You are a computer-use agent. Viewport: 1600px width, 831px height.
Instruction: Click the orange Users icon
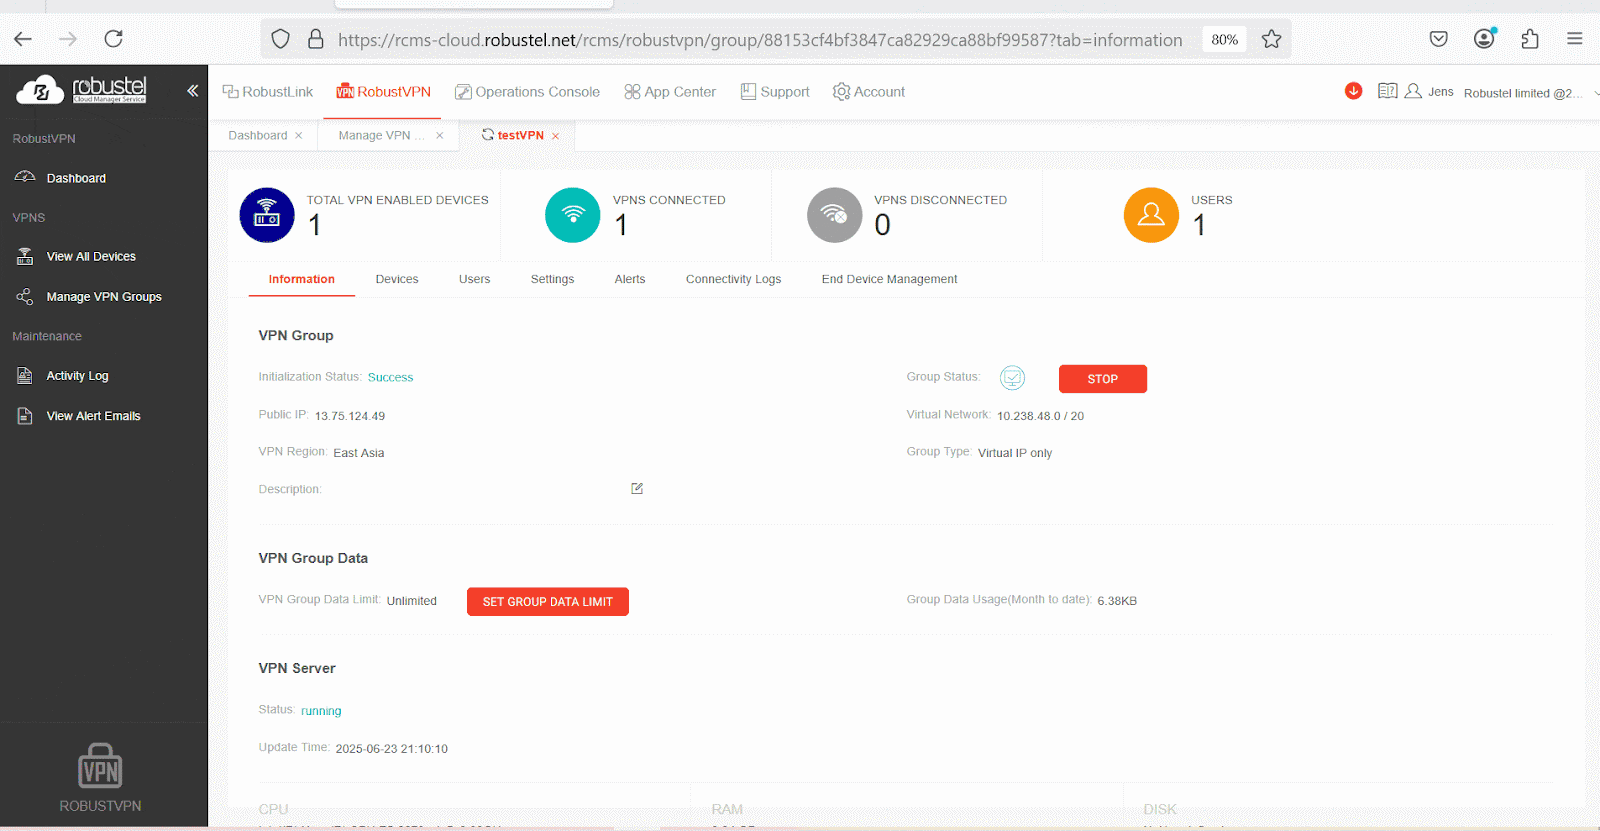pyautogui.click(x=1151, y=215)
